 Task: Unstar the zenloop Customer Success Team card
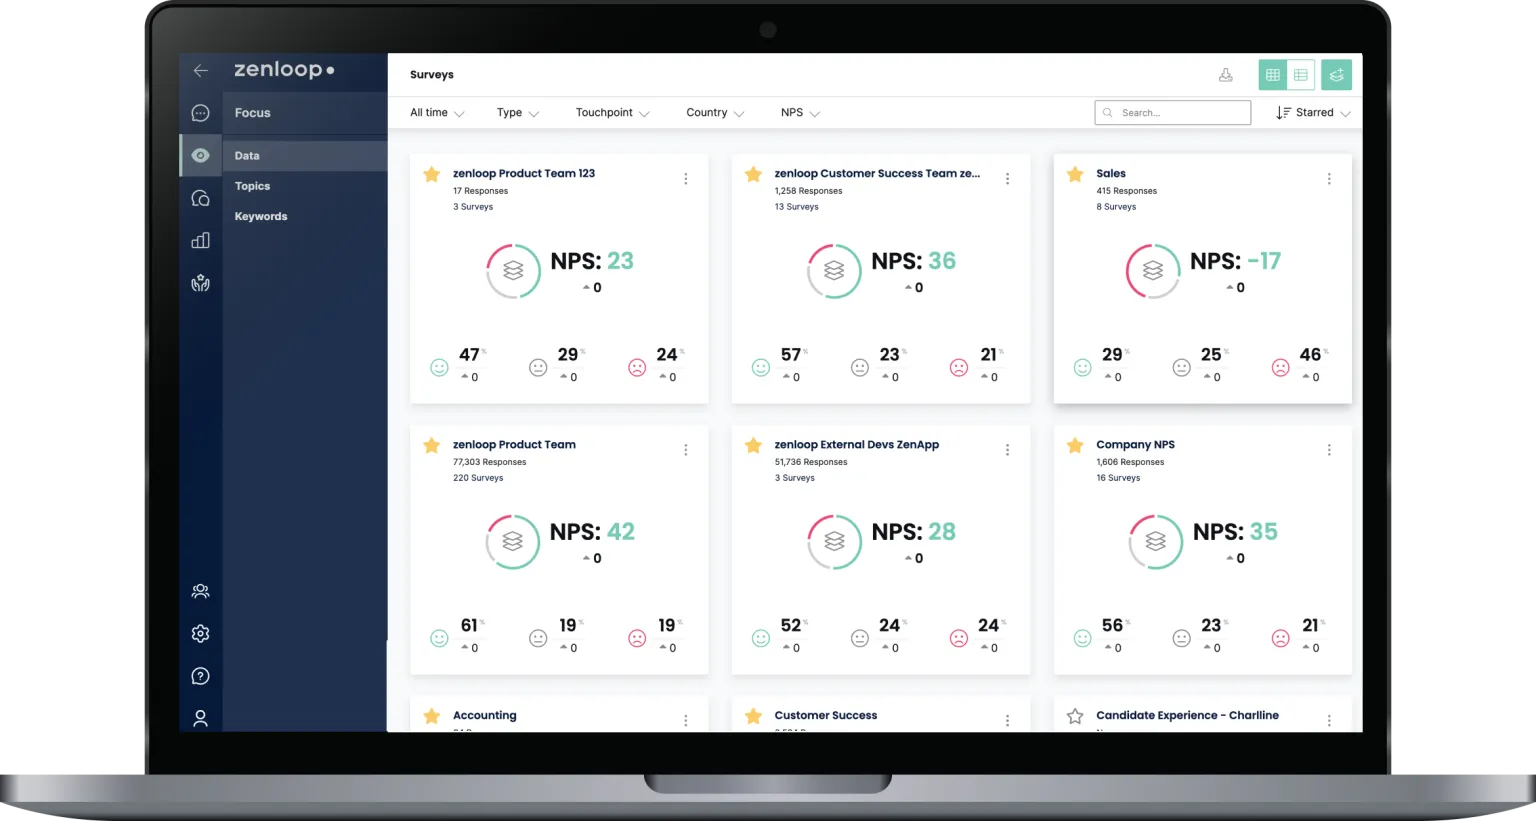[x=753, y=174]
